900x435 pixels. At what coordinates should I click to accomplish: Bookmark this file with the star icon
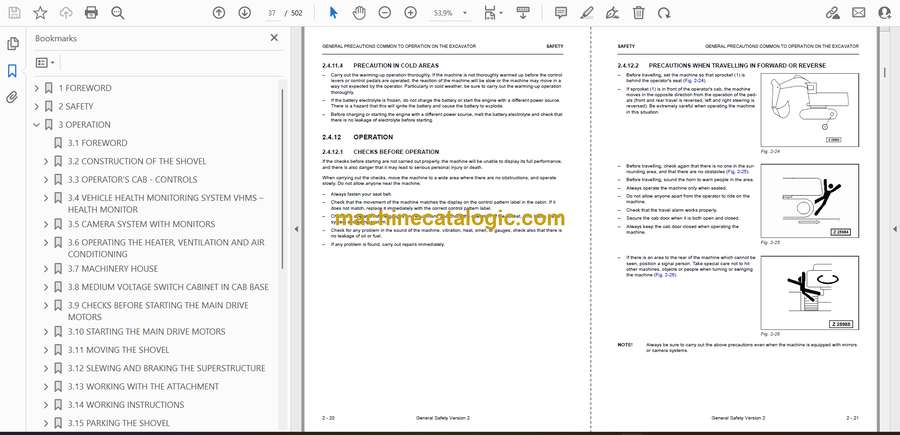click(x=40, y=13)
